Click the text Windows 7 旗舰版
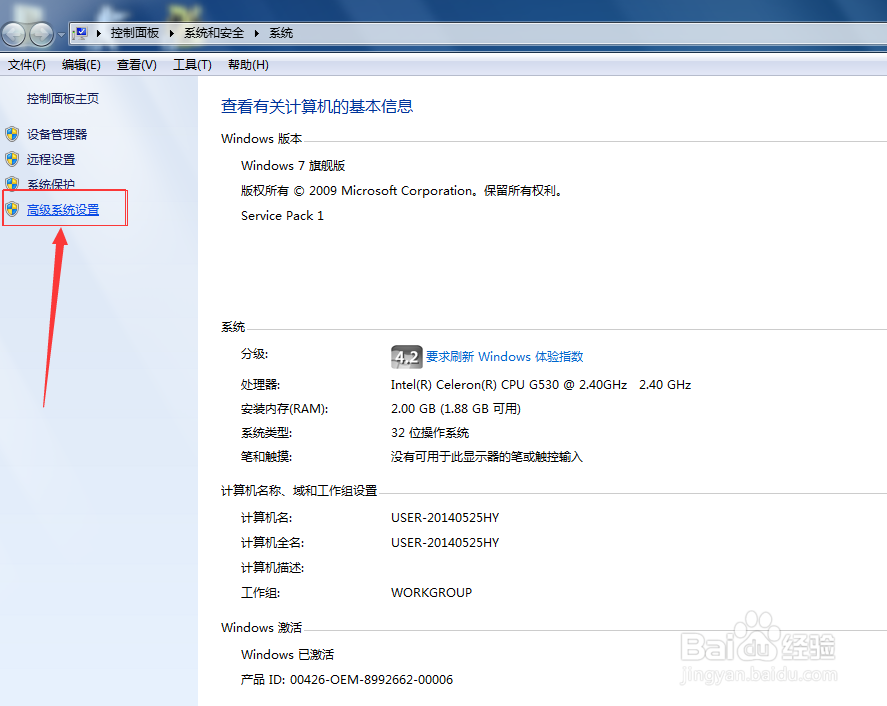The width and height of the screenshot is (887, 706). pos(293,166)
